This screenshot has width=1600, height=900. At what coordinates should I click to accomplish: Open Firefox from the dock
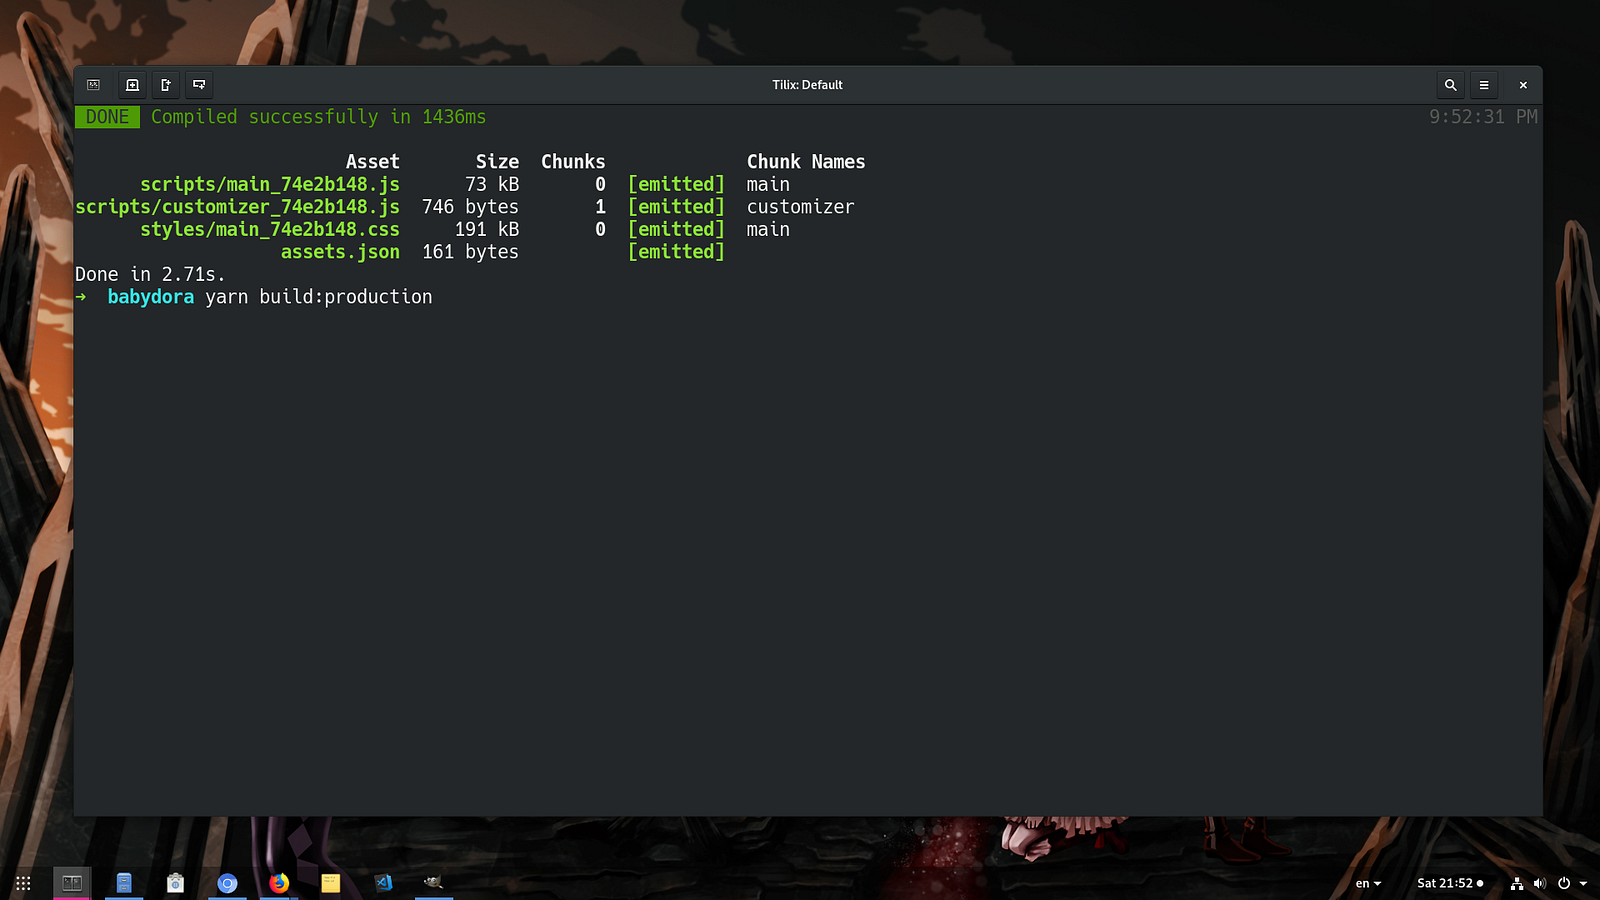pyautogui.click(x=279, y=883)
